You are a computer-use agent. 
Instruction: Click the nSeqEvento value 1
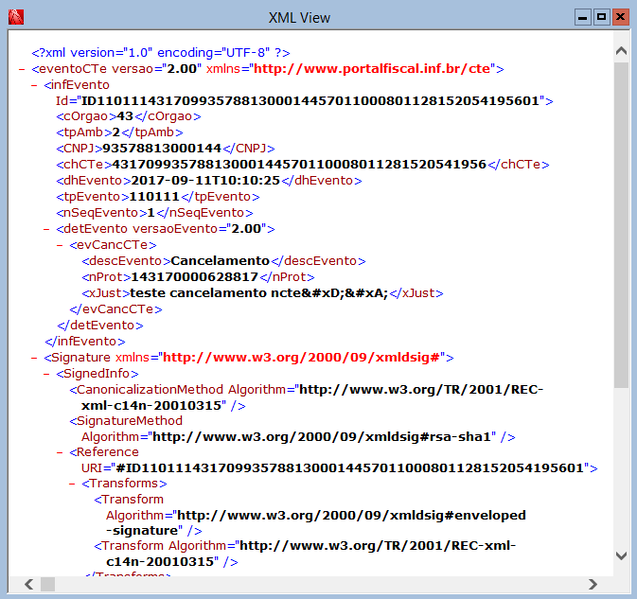click(151, 213)
